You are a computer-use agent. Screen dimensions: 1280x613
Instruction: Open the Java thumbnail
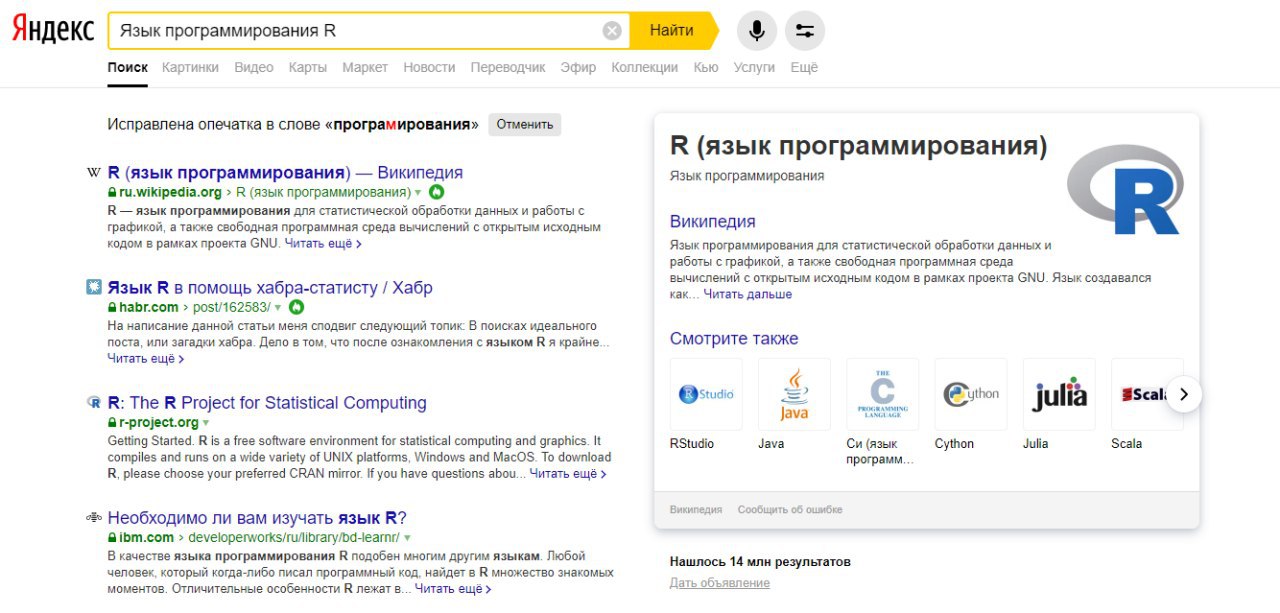tap(794, 394)
